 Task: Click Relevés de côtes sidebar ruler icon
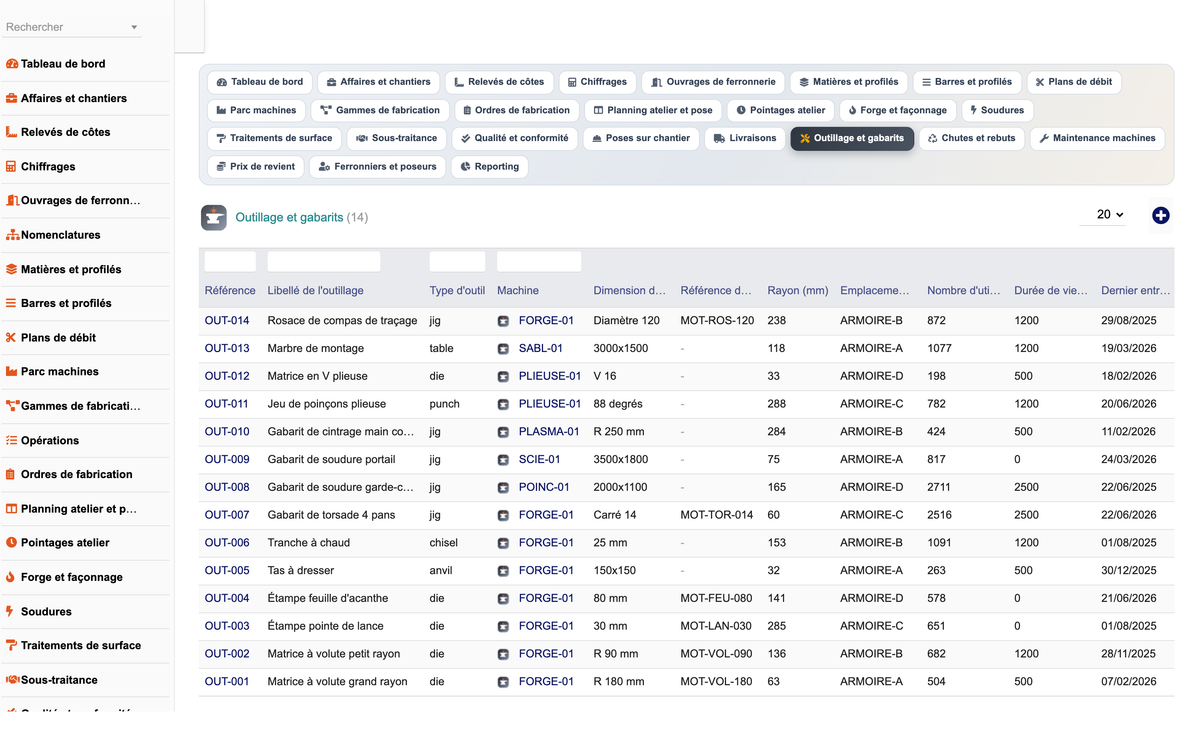[x=12, y=132]
